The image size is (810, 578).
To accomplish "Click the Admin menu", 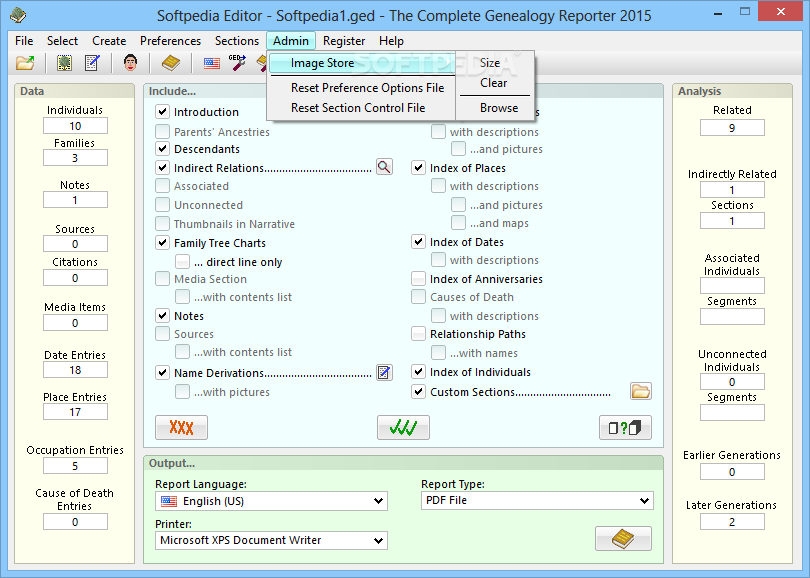I will [x=291, y=41].
